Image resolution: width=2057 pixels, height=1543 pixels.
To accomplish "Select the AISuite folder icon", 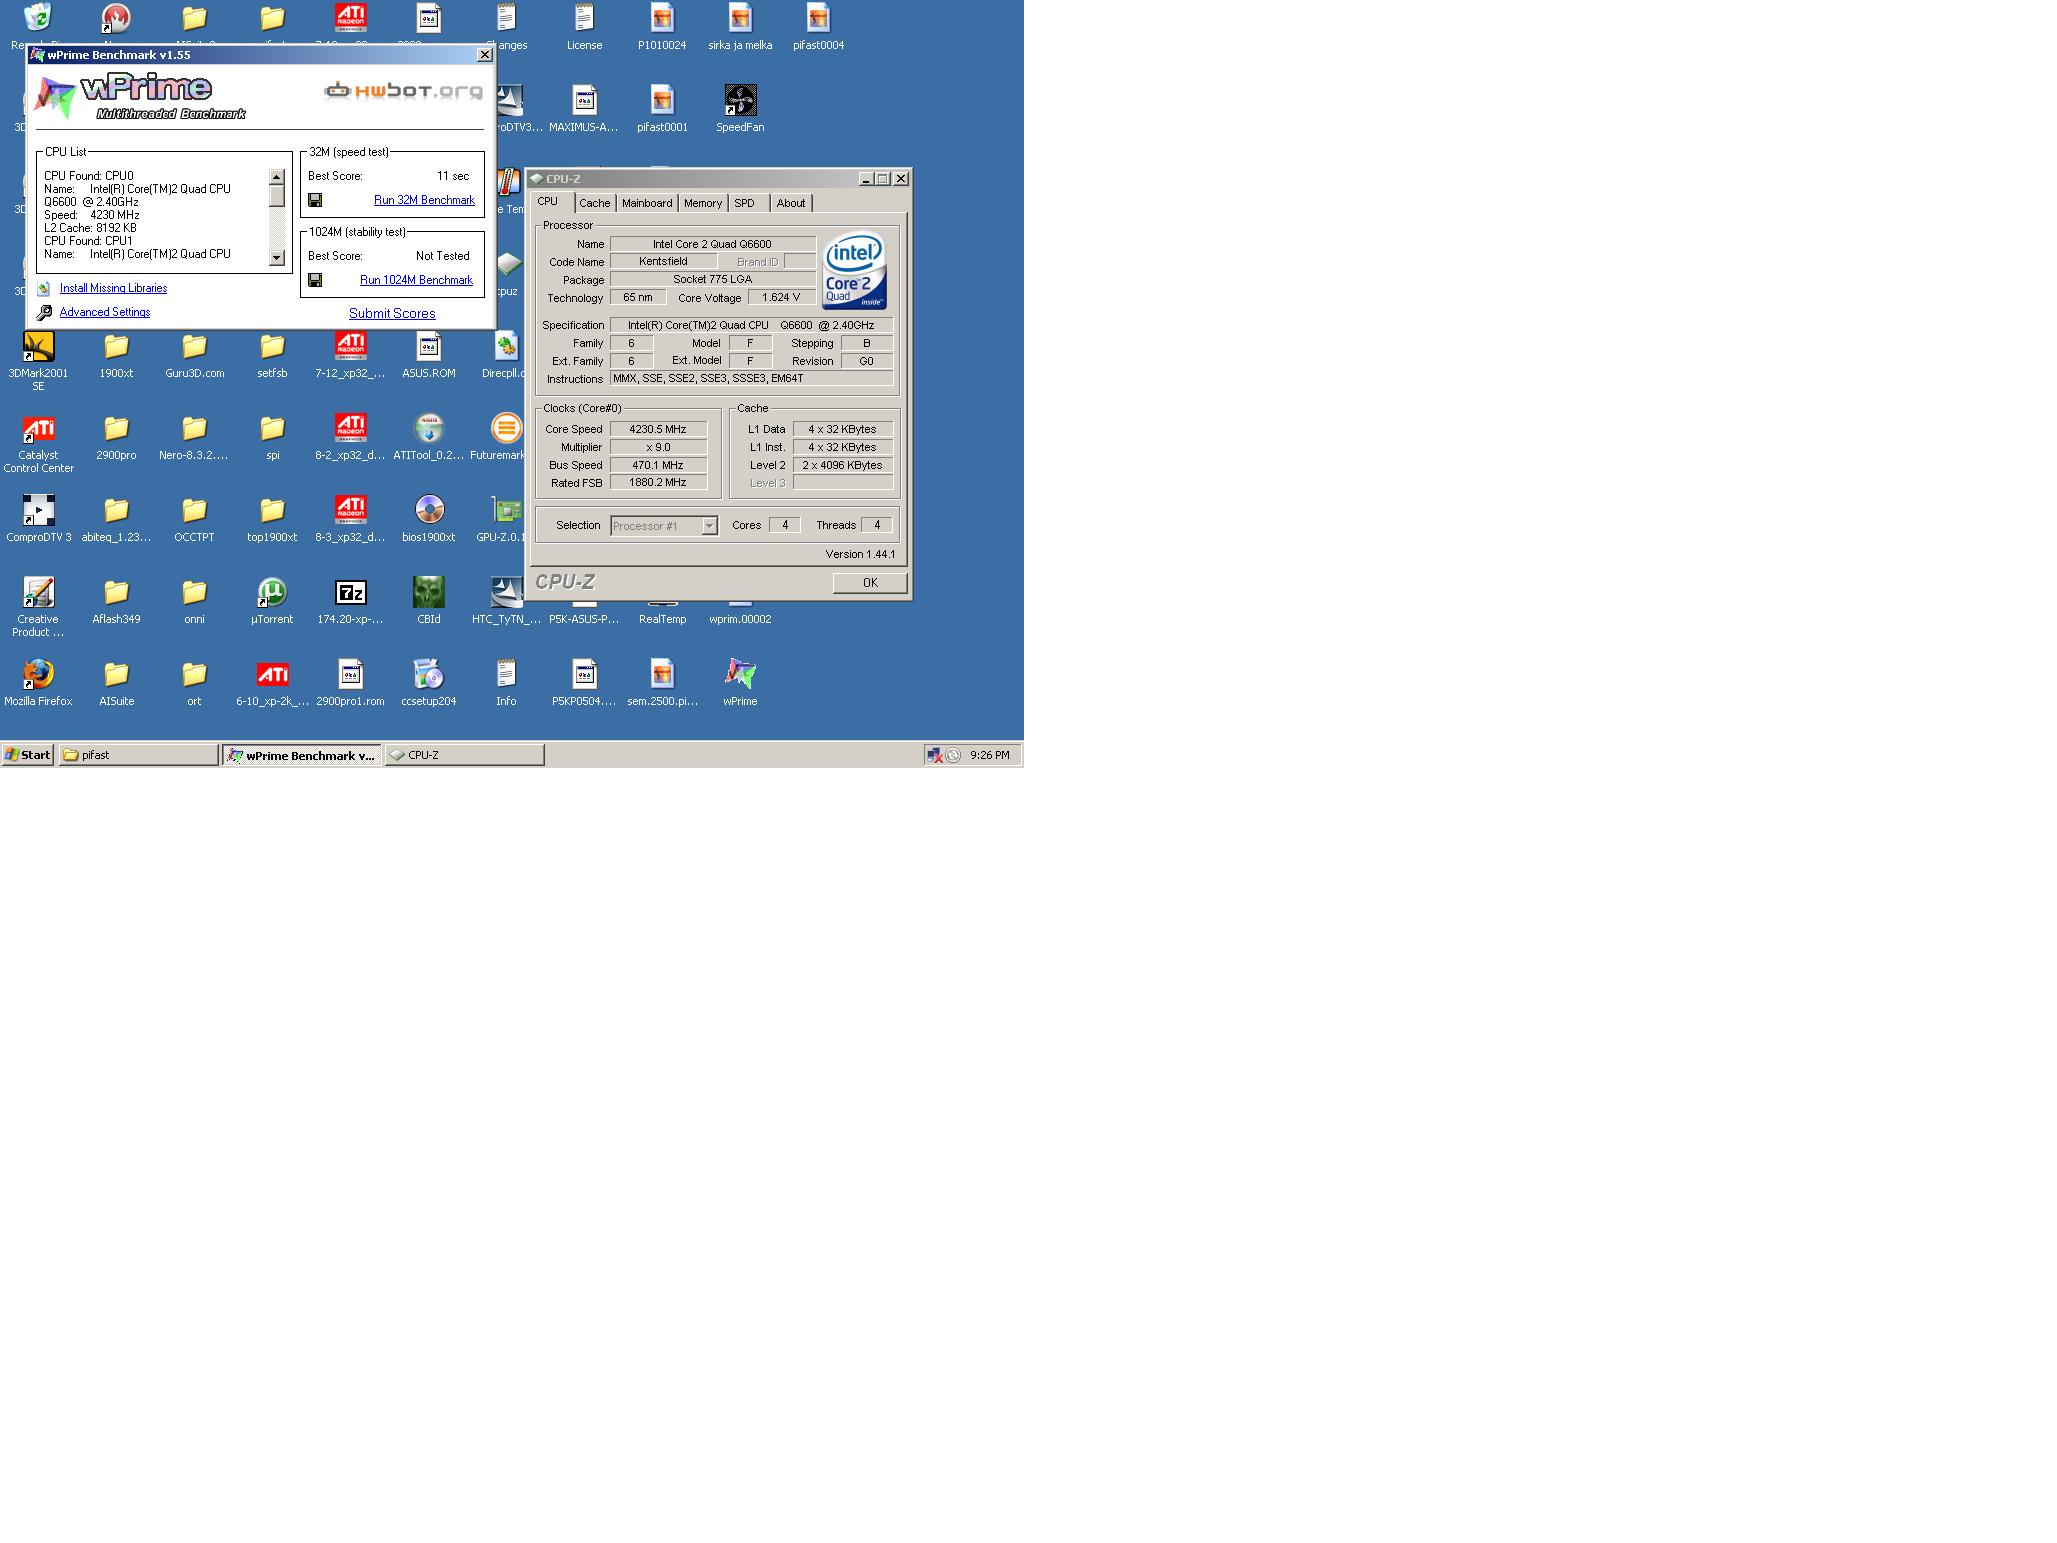I will coord(116,683).
